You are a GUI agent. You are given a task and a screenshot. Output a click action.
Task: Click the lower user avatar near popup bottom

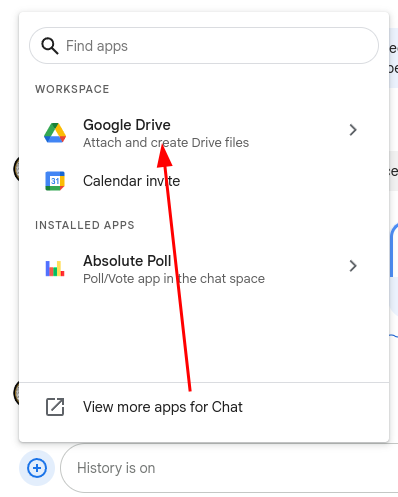click(x=16, y=393)
